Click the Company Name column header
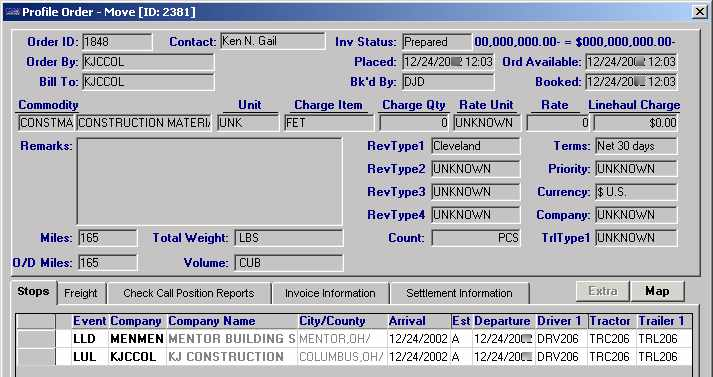 pyautogui.click(x=232, y=321)
